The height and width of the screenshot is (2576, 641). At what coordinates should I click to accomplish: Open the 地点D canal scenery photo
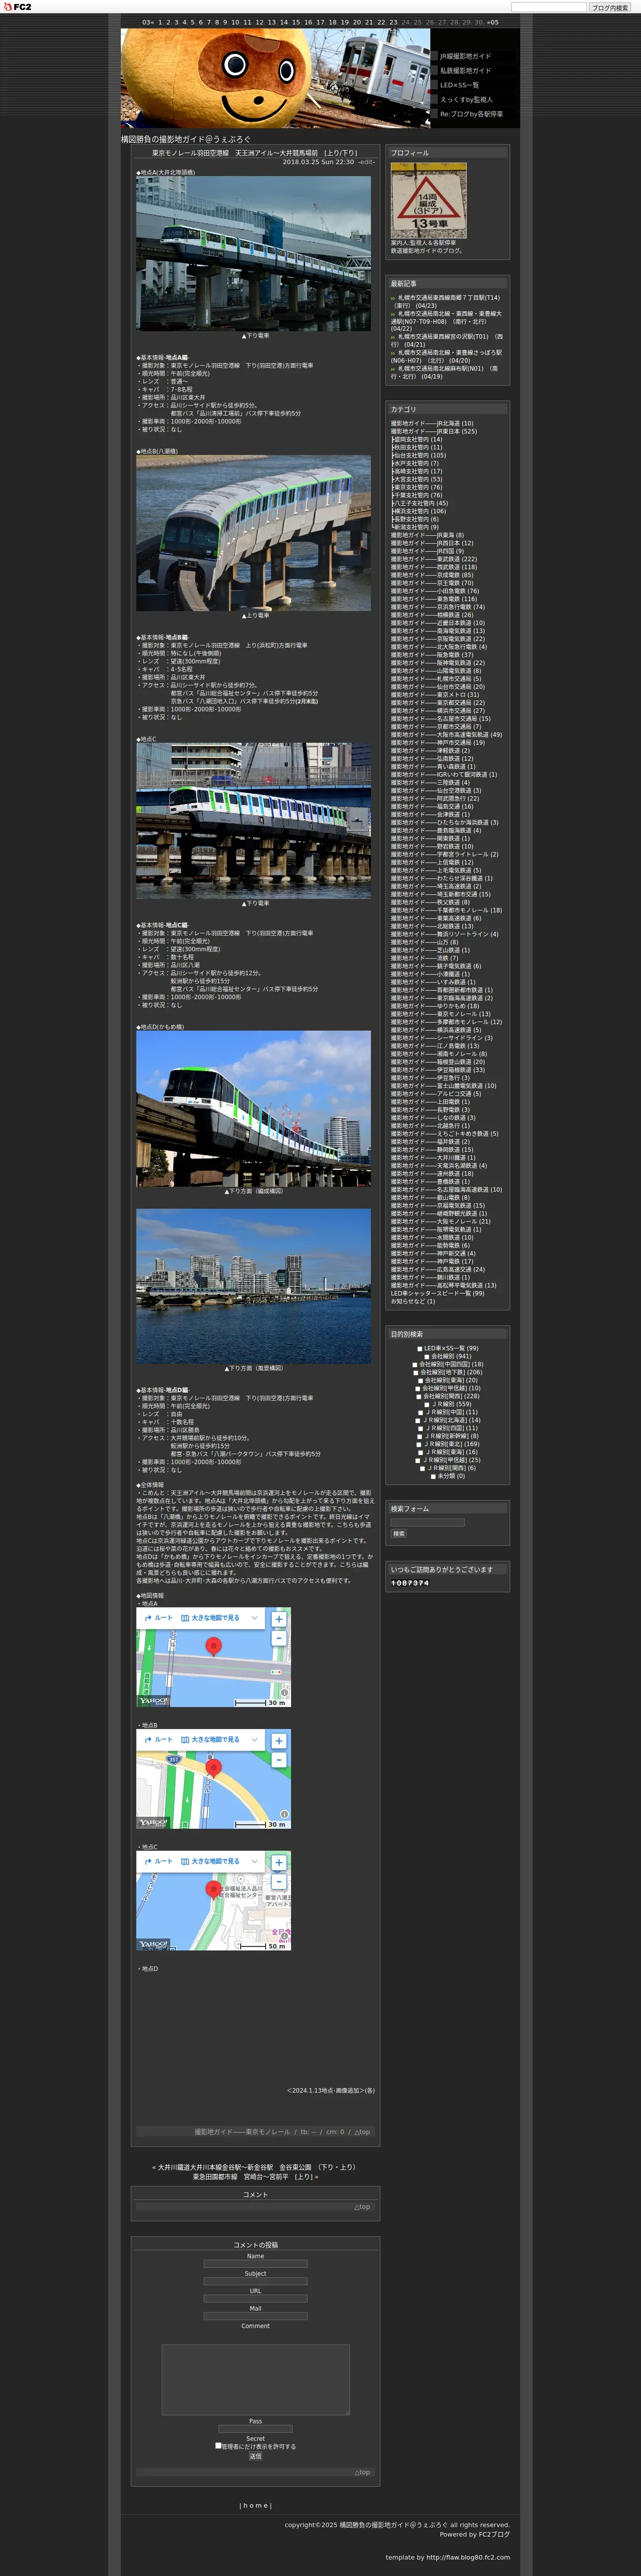[253, 1286]
